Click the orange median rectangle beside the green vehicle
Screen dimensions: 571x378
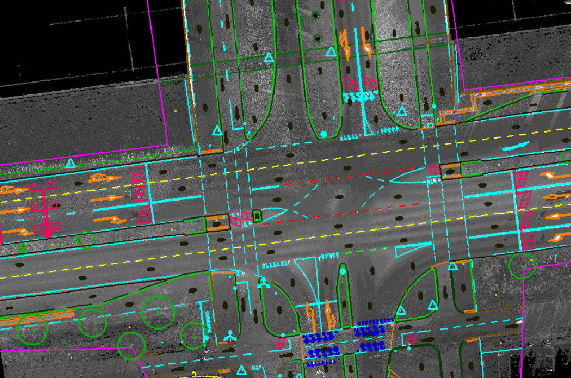coord(217,223)
